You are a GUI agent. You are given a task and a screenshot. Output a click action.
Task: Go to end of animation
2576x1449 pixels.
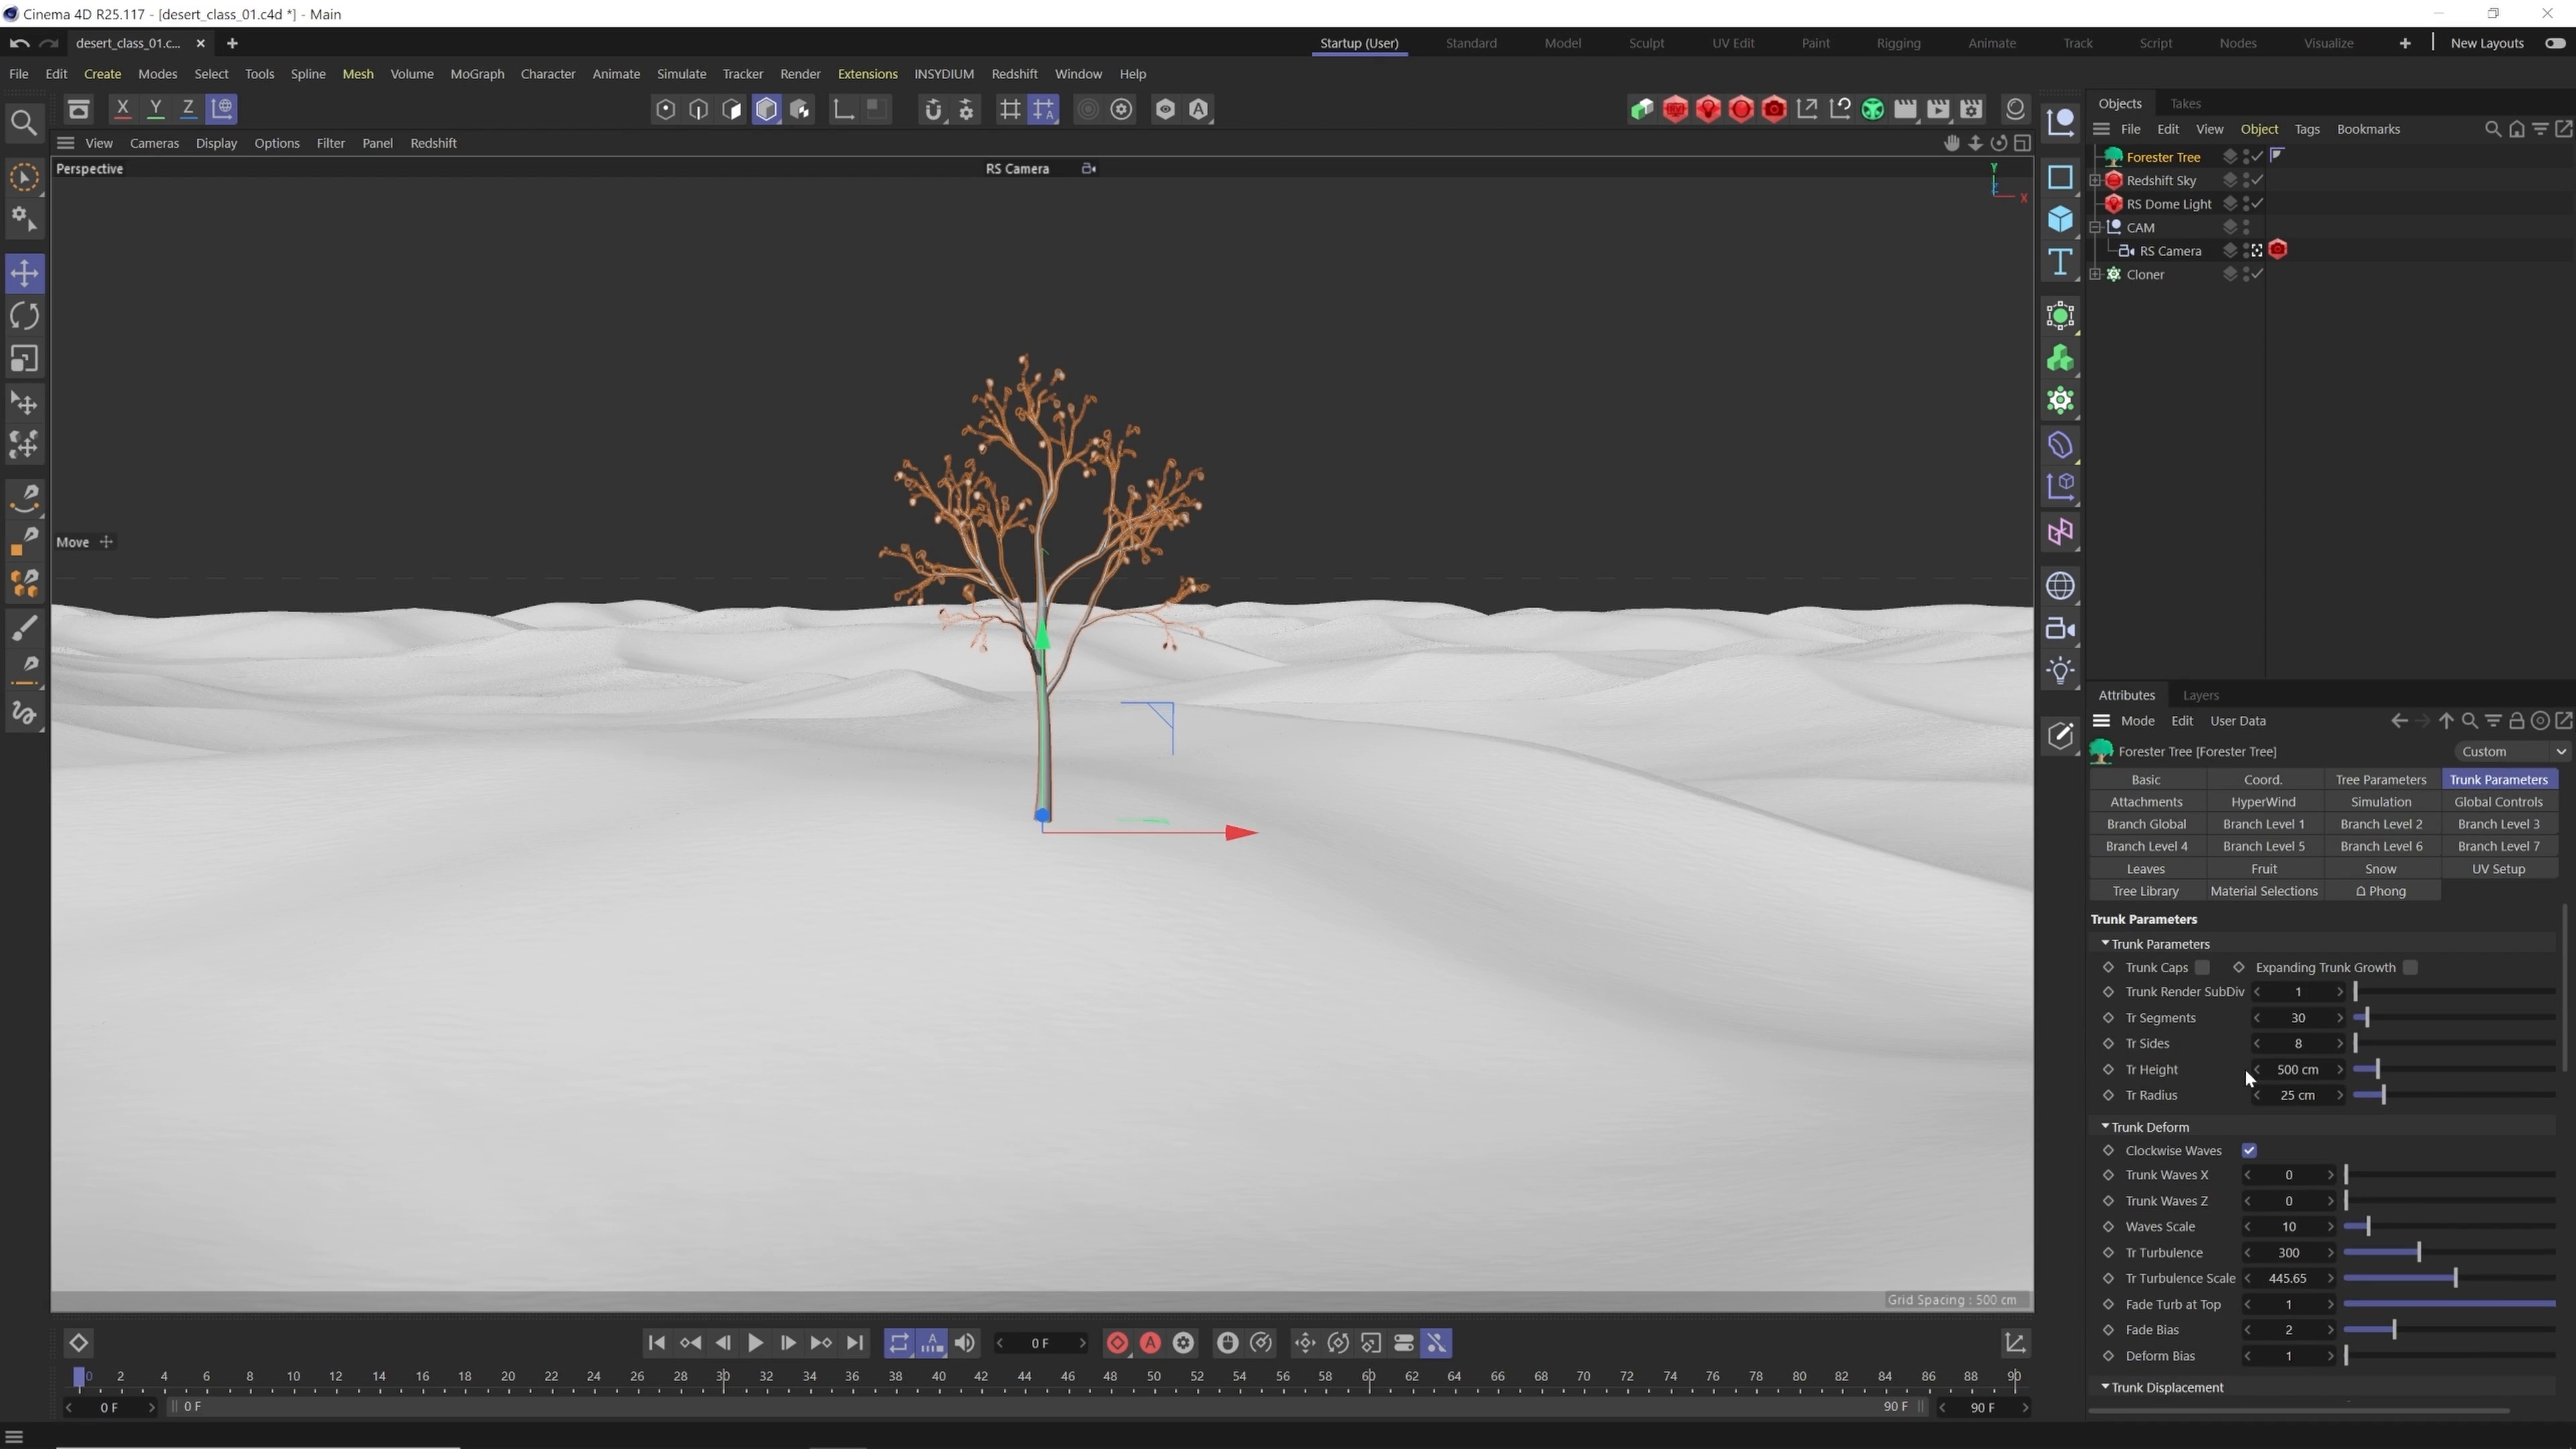[x=854, y=1343]
